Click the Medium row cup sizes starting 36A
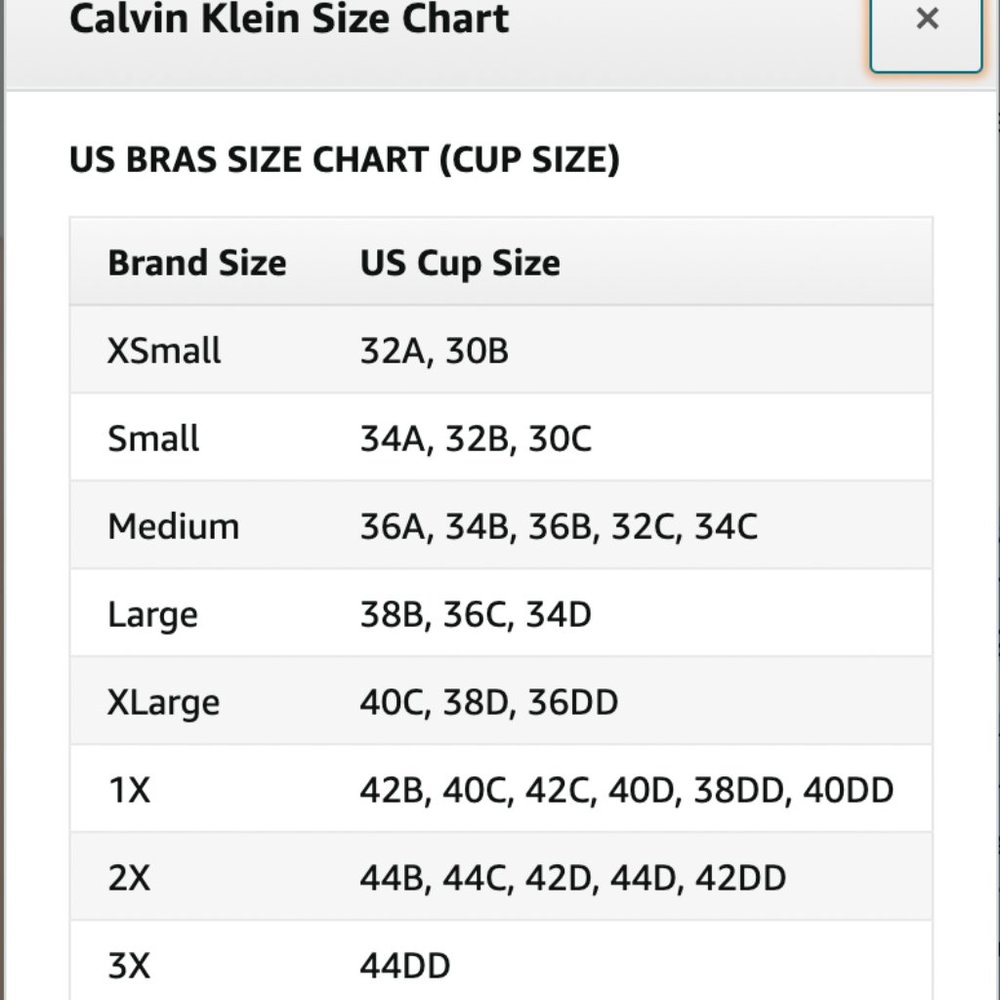The width and height of the screenshot is (1000, 1000). (559, 527)
